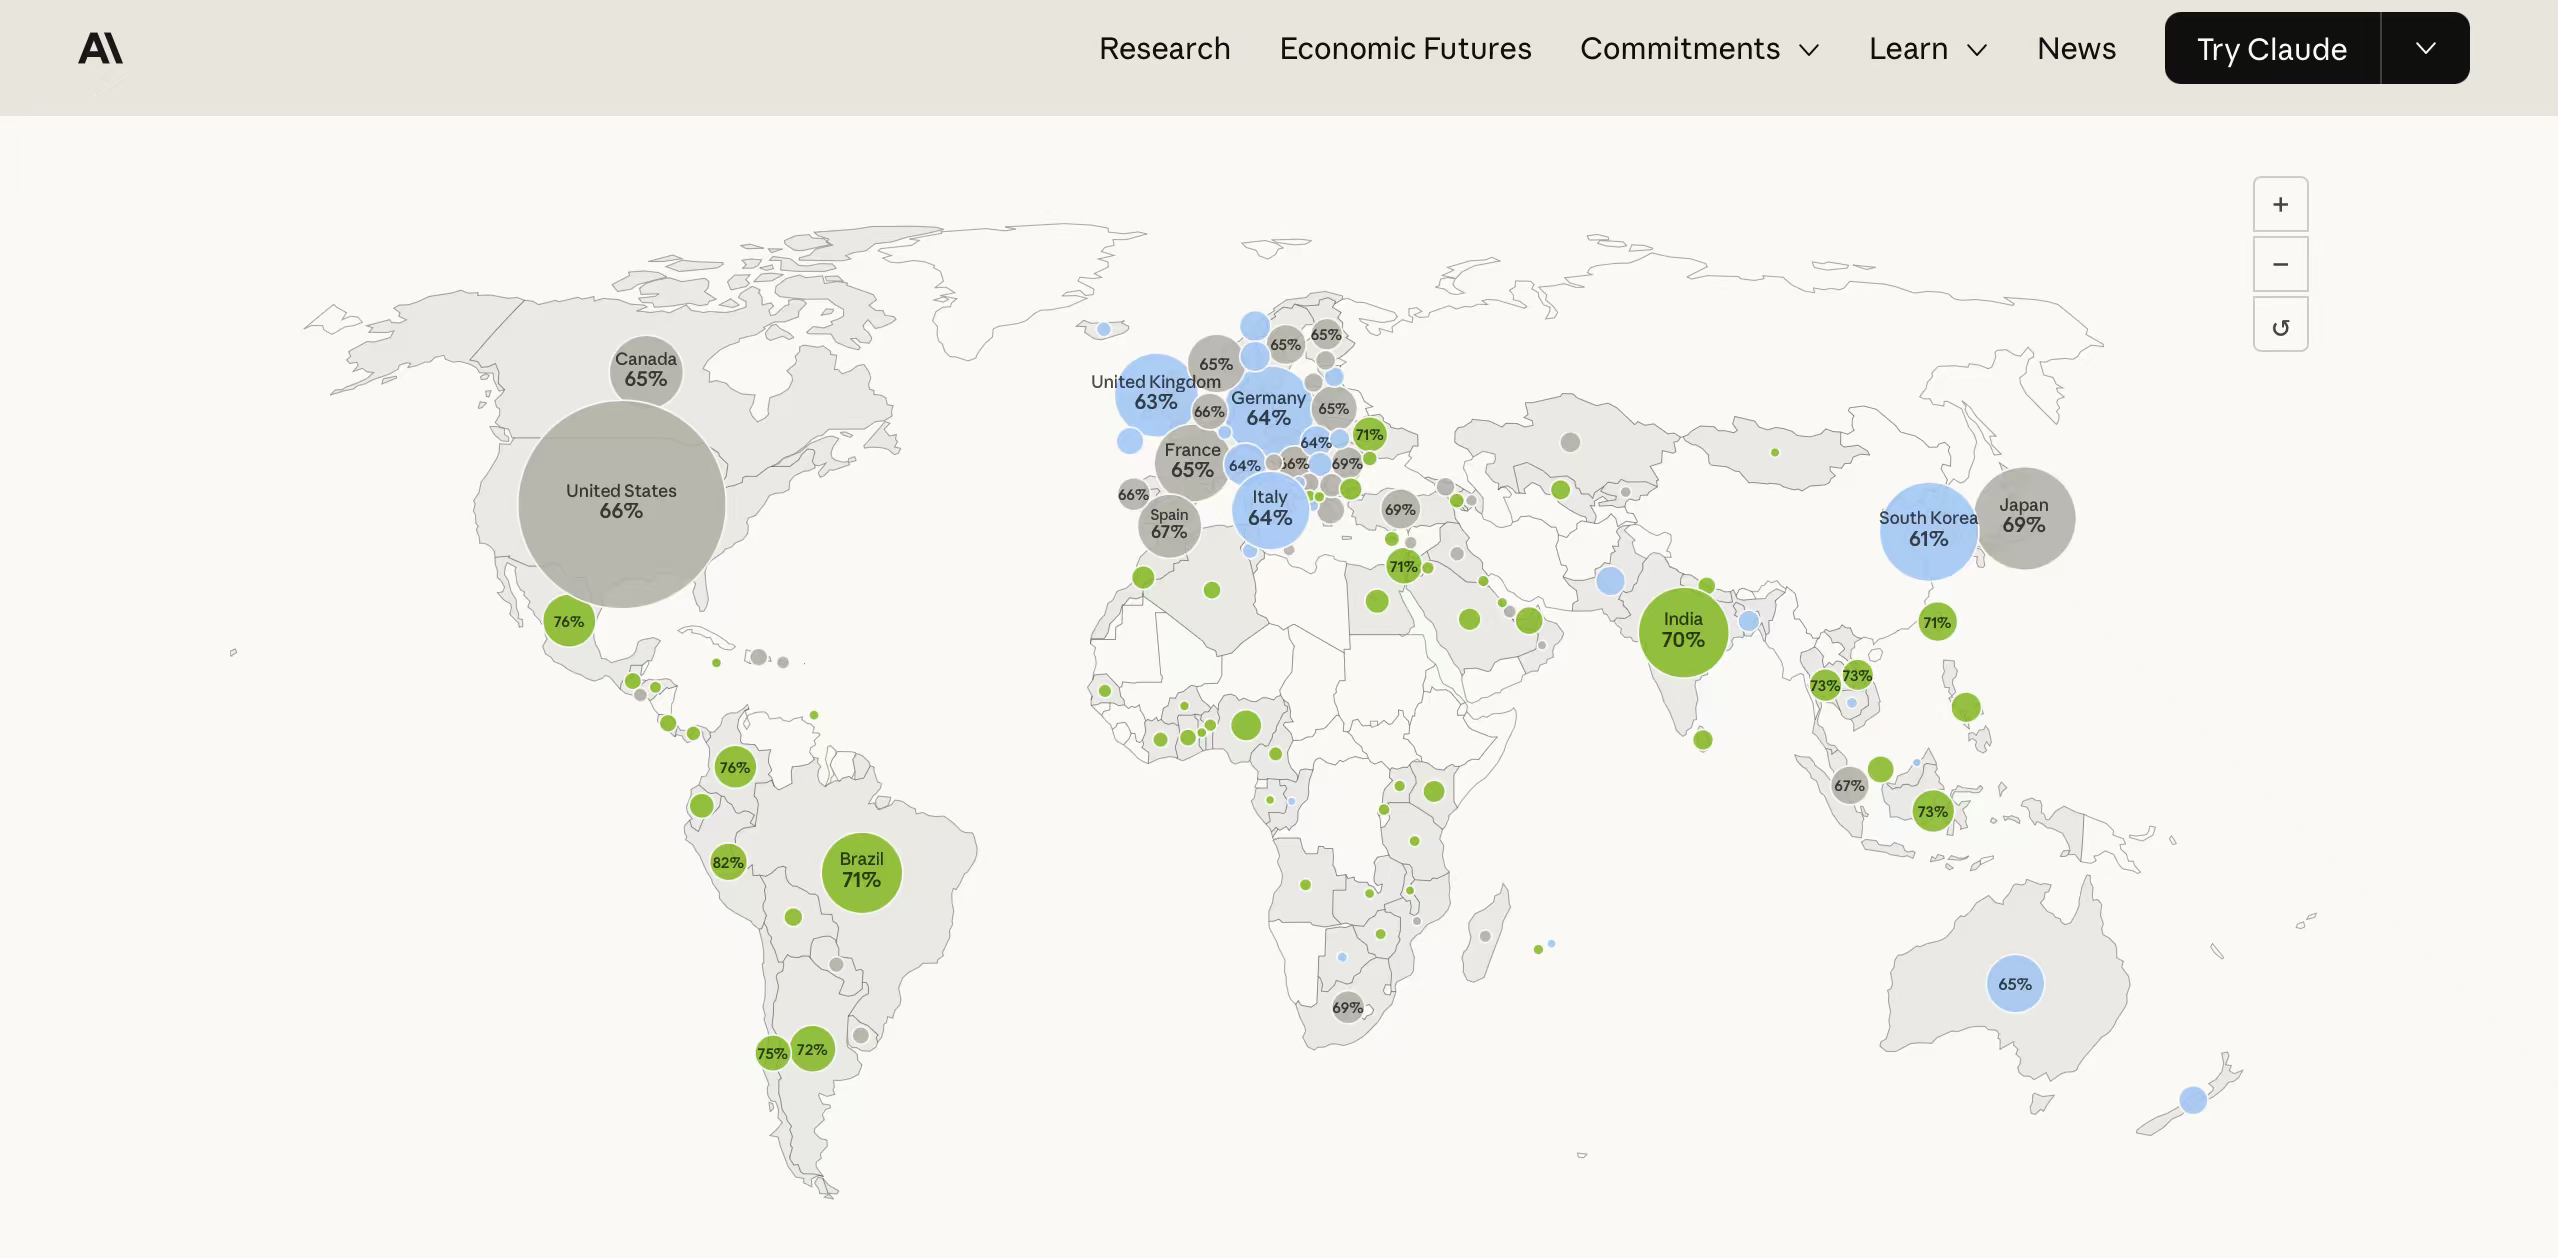Open the Commitments dropdown menu
The image size is (2558, 1258).
(1698, 48)
